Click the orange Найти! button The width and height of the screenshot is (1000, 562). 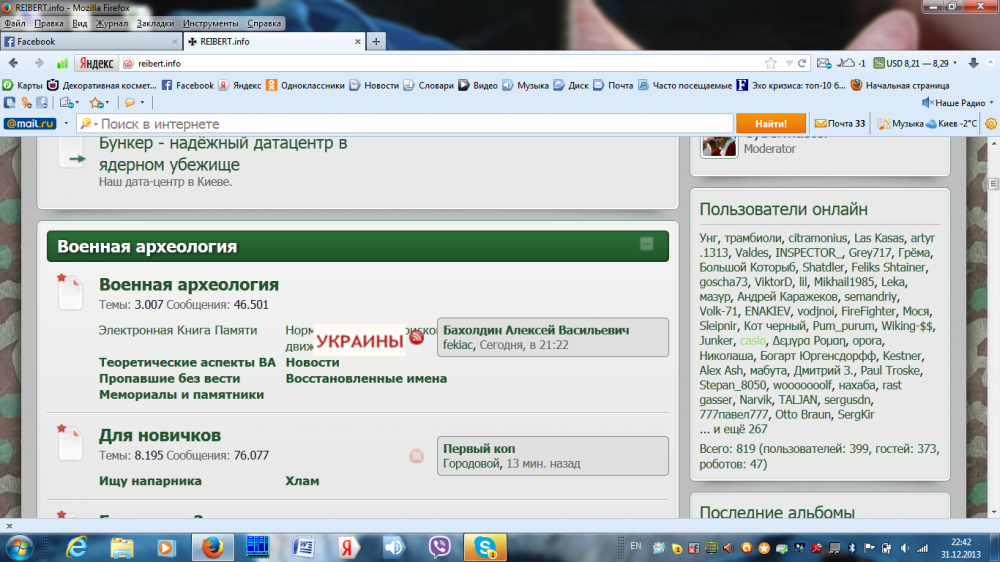771,124
